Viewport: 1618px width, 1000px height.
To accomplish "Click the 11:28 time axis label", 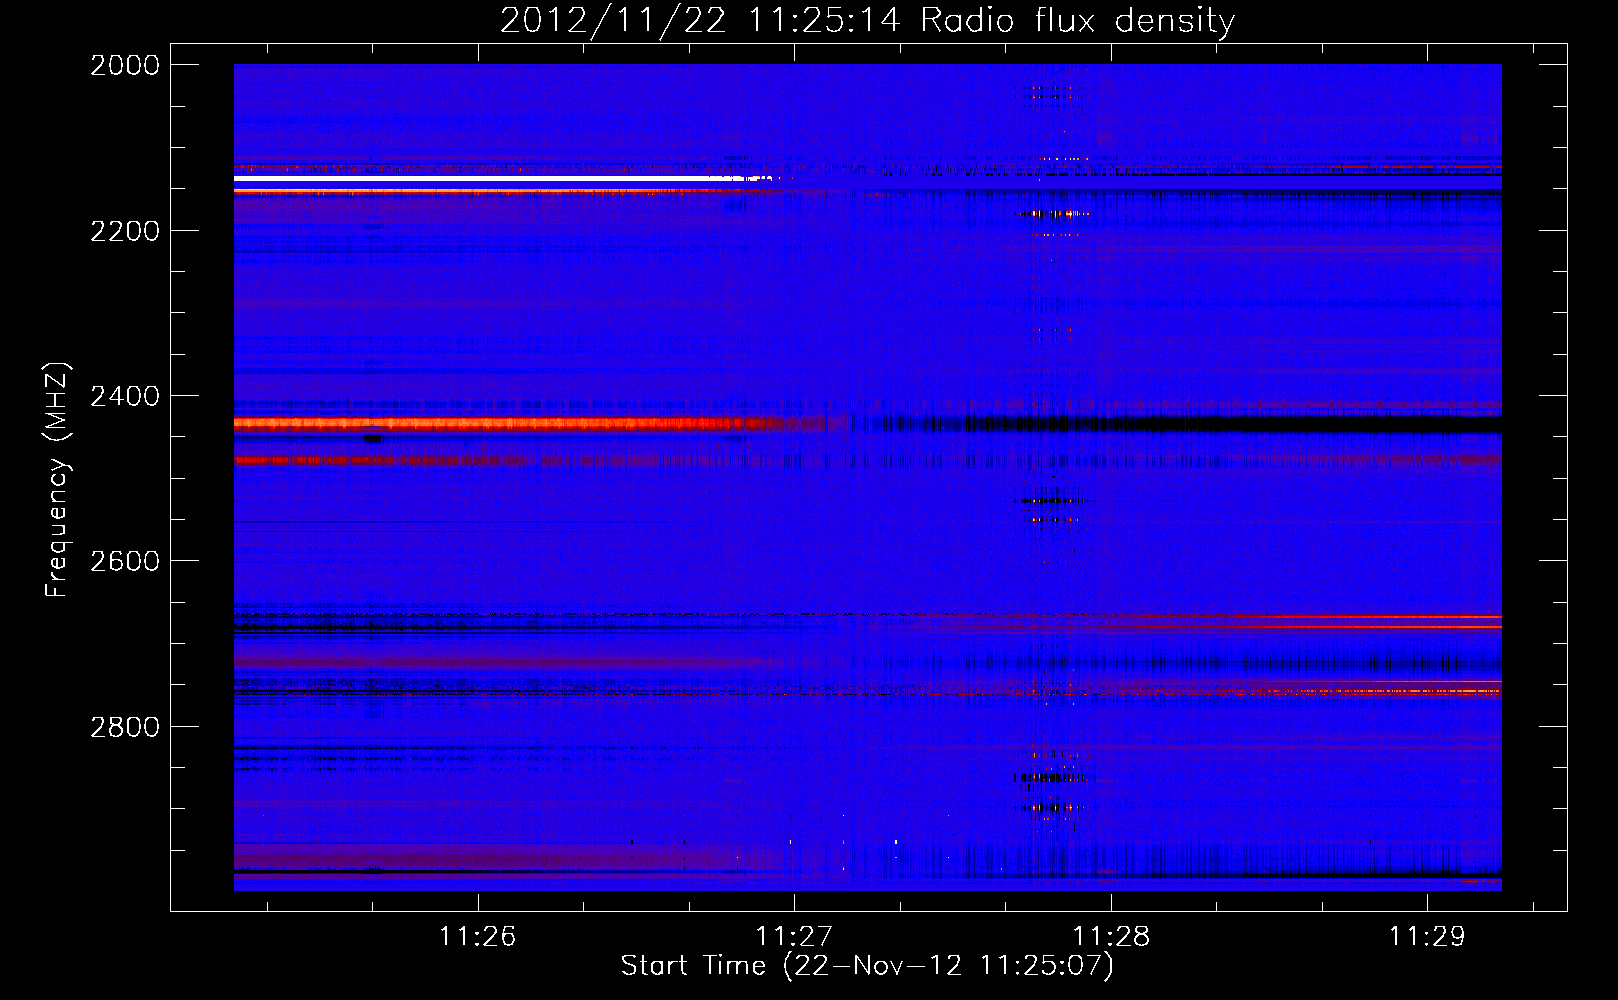I will pos(1111,936).
